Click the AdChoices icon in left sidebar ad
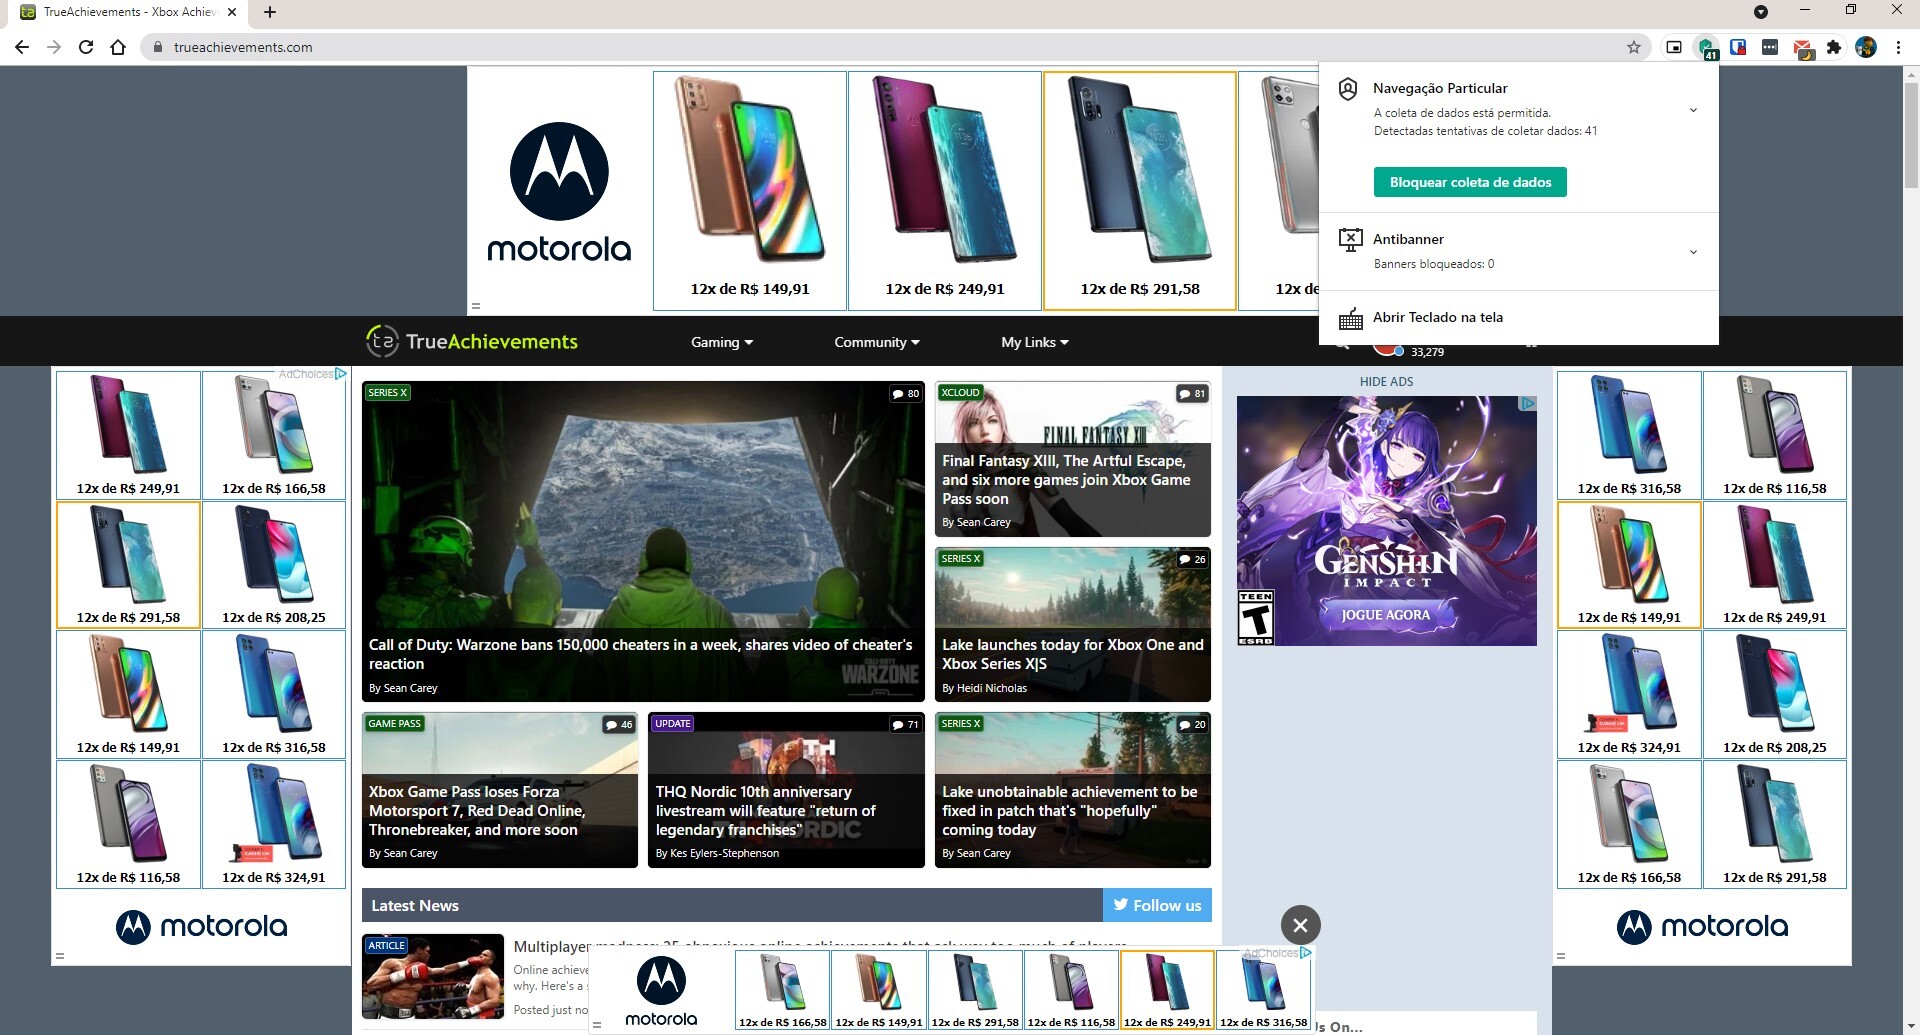The width and height of the screenshot is (1920, 1035). 340,374
